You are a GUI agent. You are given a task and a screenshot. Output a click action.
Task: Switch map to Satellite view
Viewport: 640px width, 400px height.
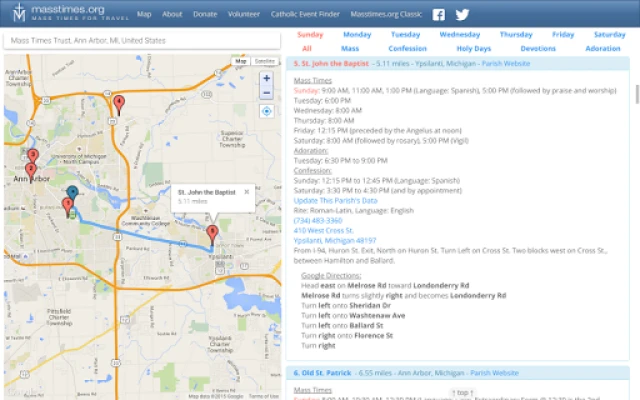[264, 62]
